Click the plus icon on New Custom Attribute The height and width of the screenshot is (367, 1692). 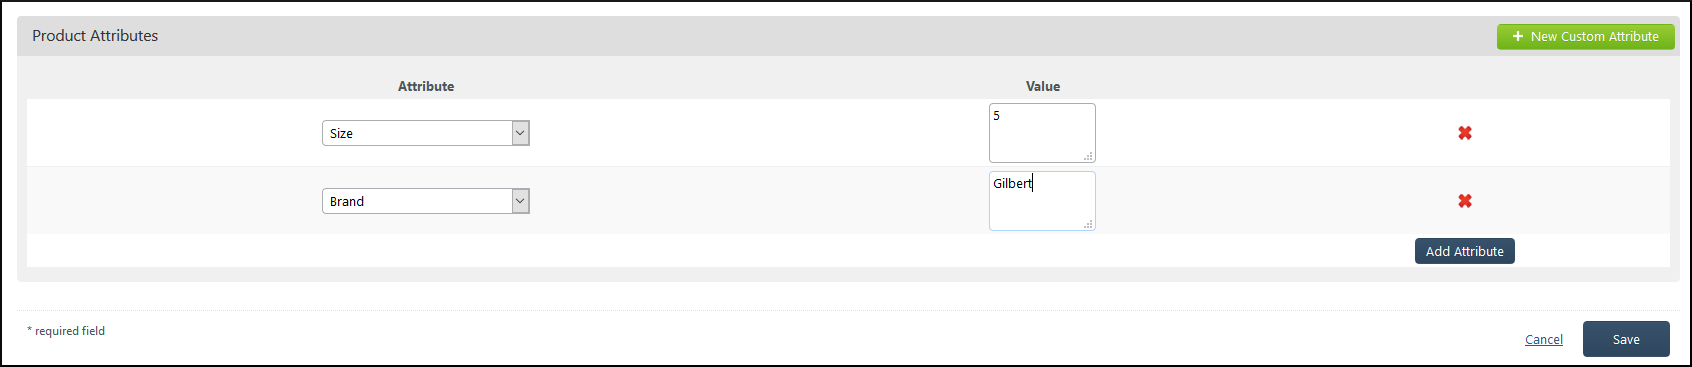1517,36
